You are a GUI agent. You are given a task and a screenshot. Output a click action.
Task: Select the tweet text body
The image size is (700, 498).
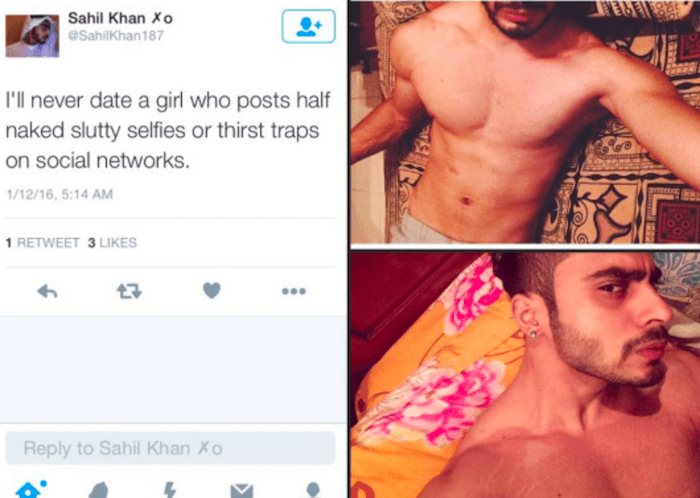coord(168,130)
